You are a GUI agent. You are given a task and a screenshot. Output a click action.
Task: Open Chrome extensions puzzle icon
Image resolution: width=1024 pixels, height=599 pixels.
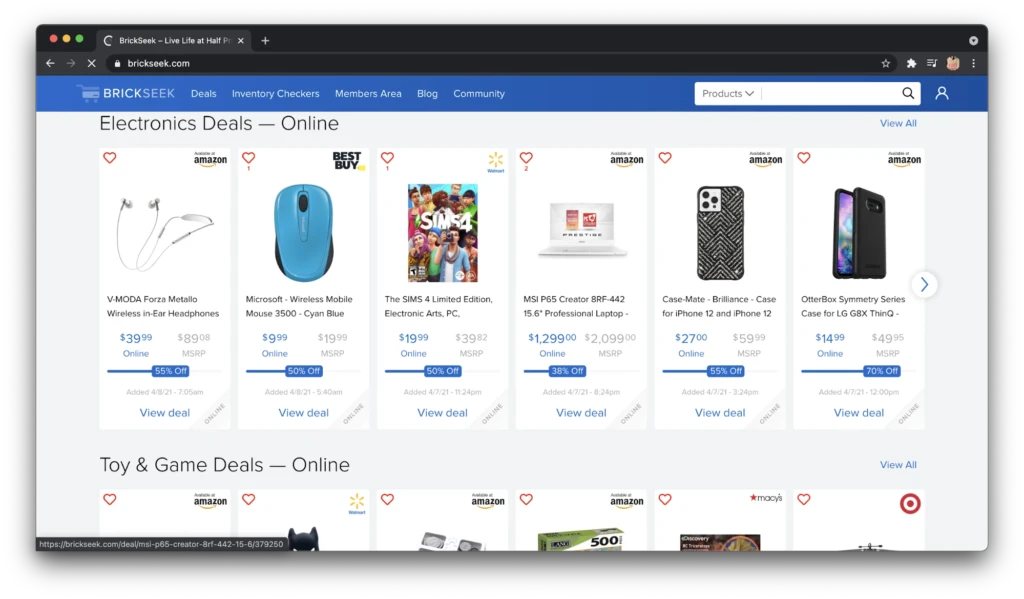911,63
